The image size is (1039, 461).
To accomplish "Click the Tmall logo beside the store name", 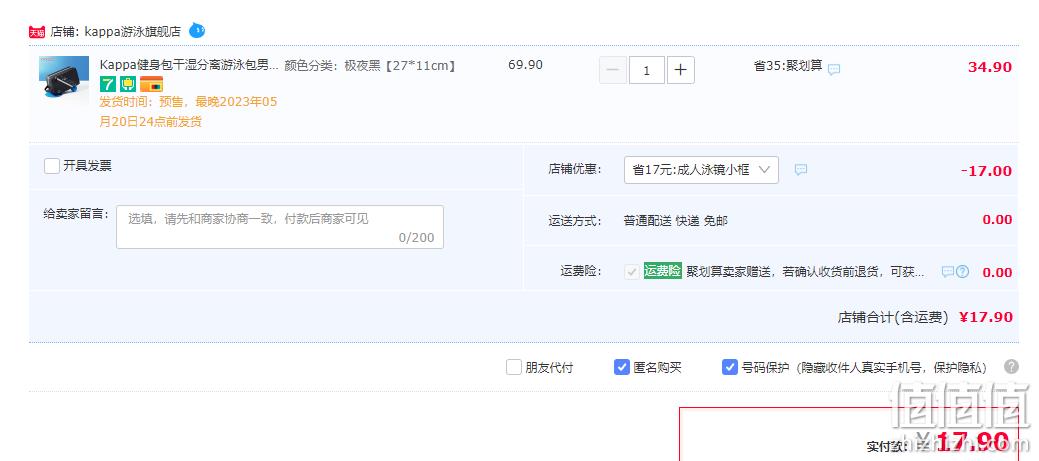I will click(x=37, y=32).
